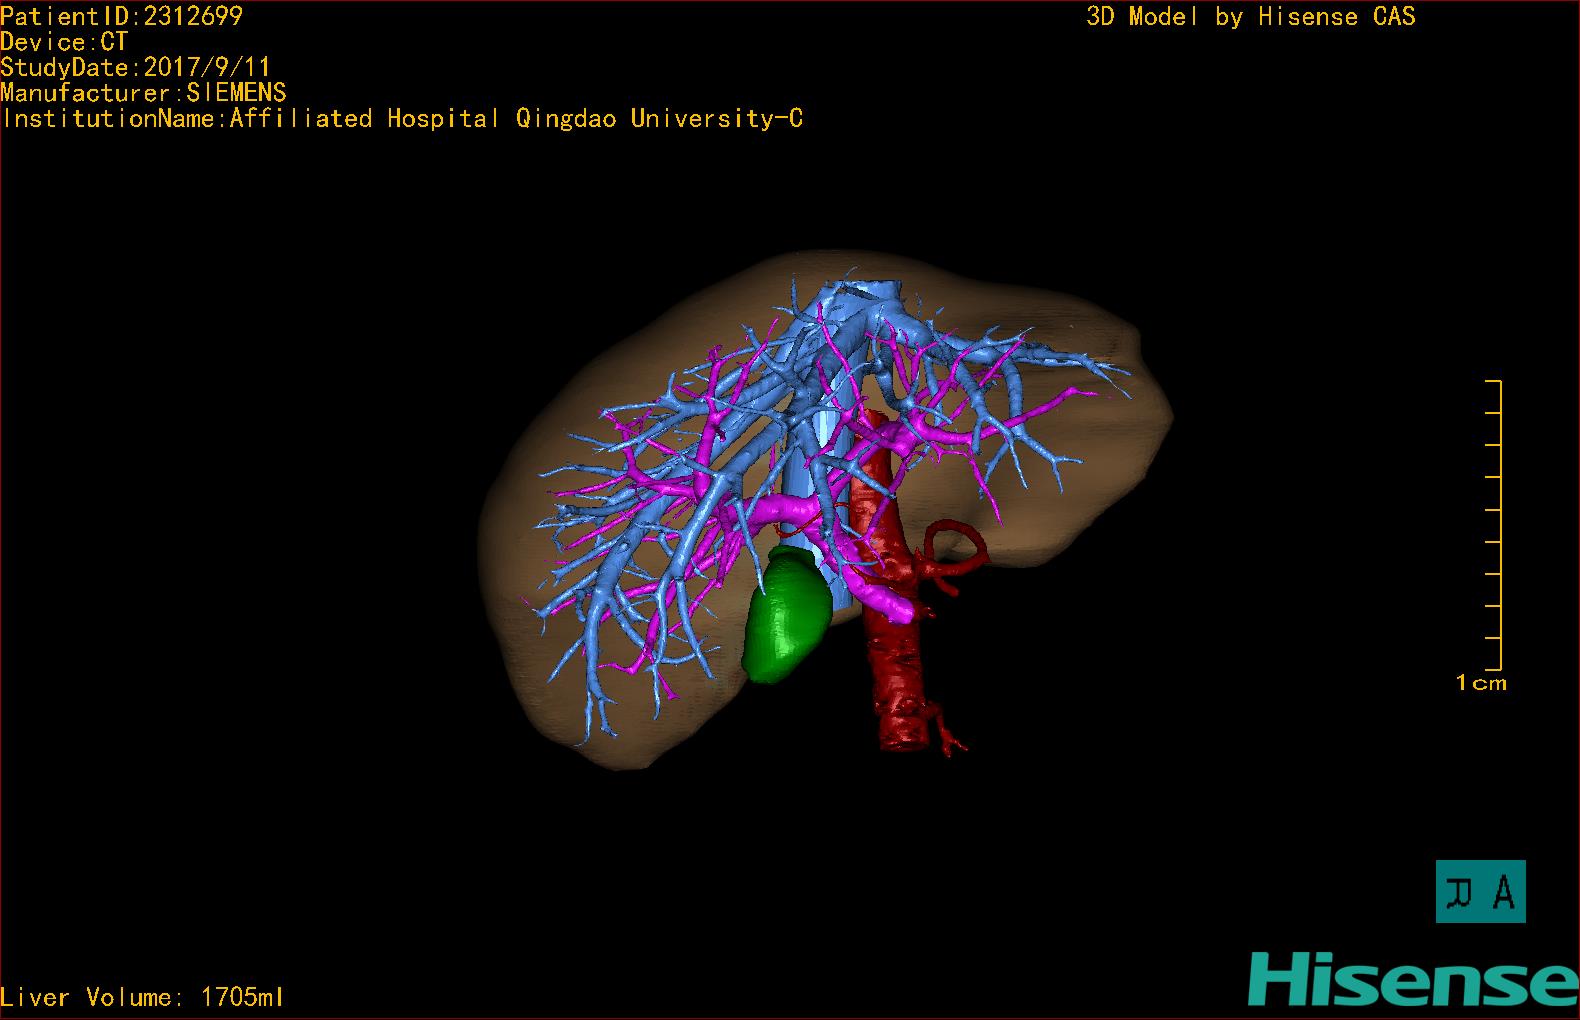The image size is (1580, 1020).
Task: Click the orientation indicator marked A
Action: point(1480,891)
